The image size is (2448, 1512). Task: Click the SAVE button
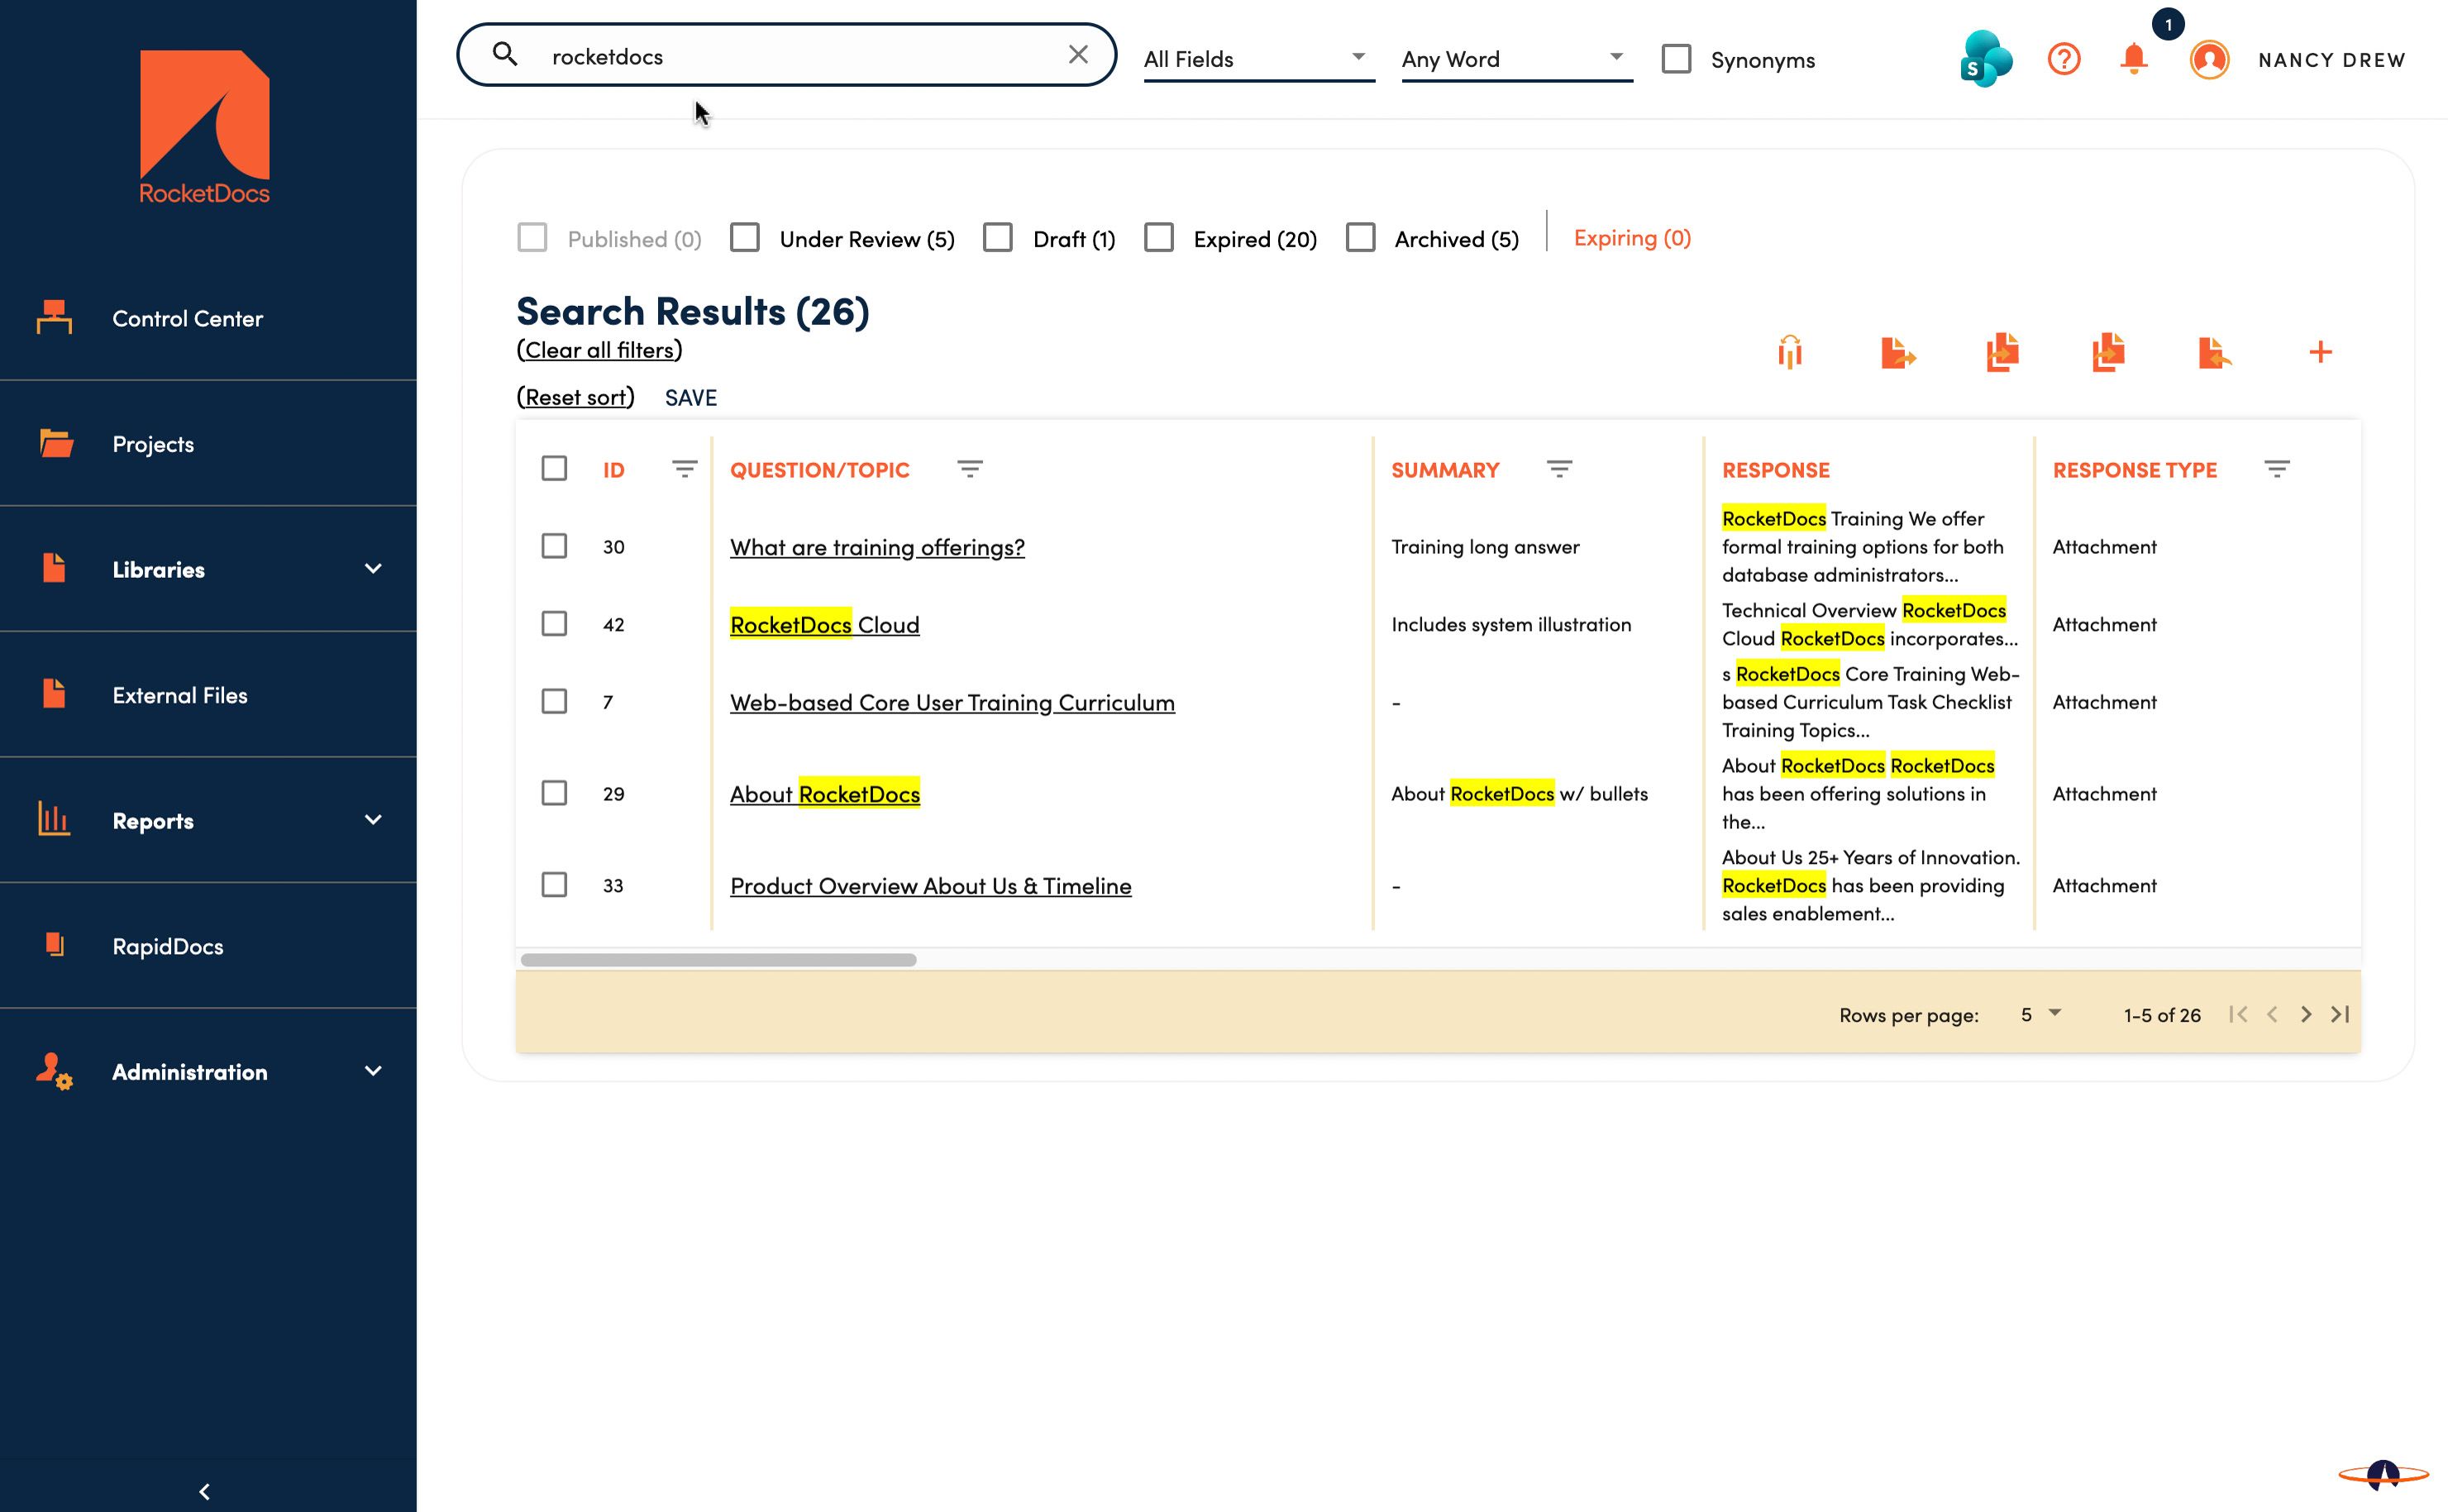(691, 397)
